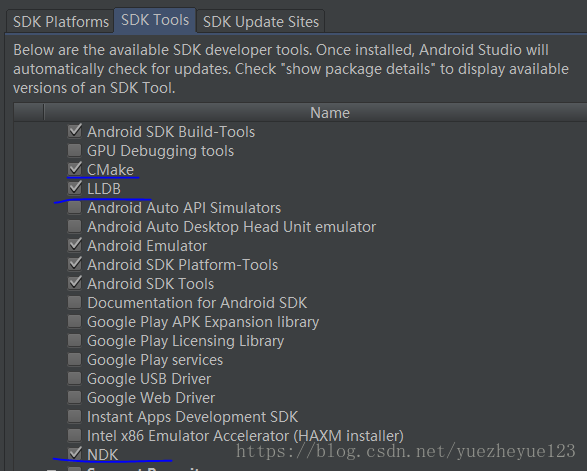The height and width of the screenshot is (471, 587).
Task: Toggle the Android SDK Tools checkbox
Action: pos(75,283)
